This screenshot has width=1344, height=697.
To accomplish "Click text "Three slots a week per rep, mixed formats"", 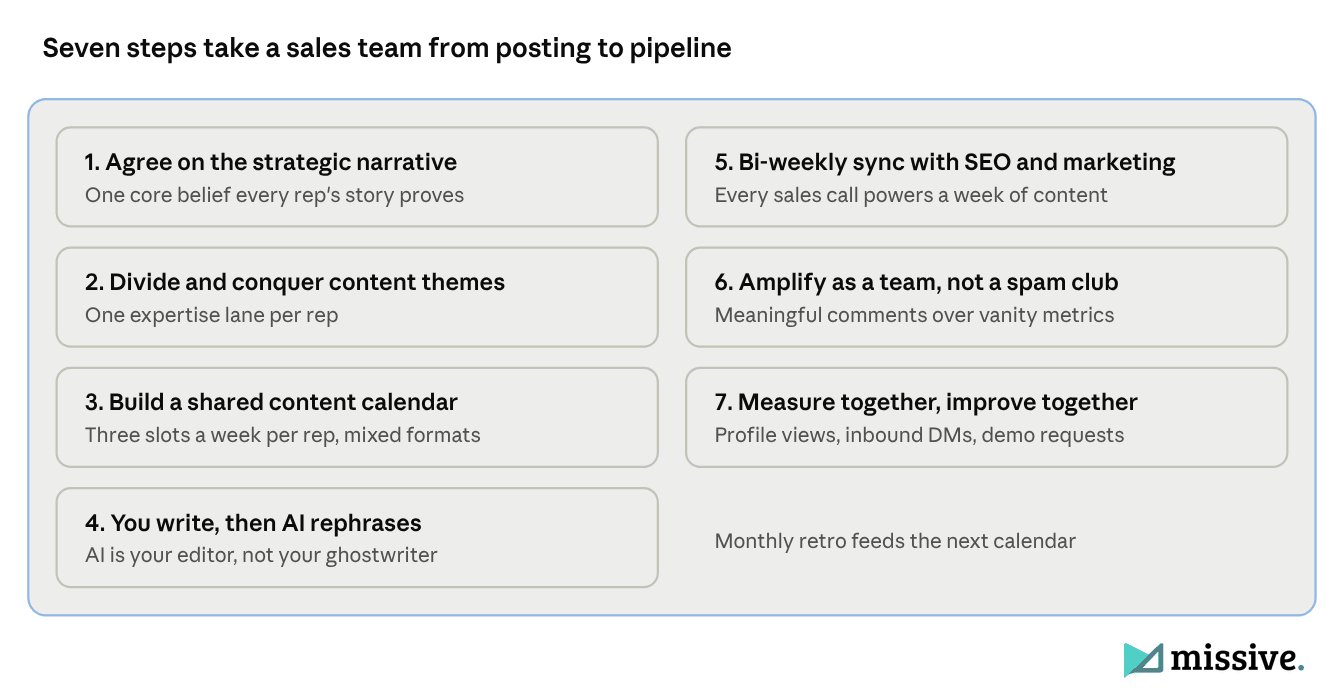I will (283, 435).
